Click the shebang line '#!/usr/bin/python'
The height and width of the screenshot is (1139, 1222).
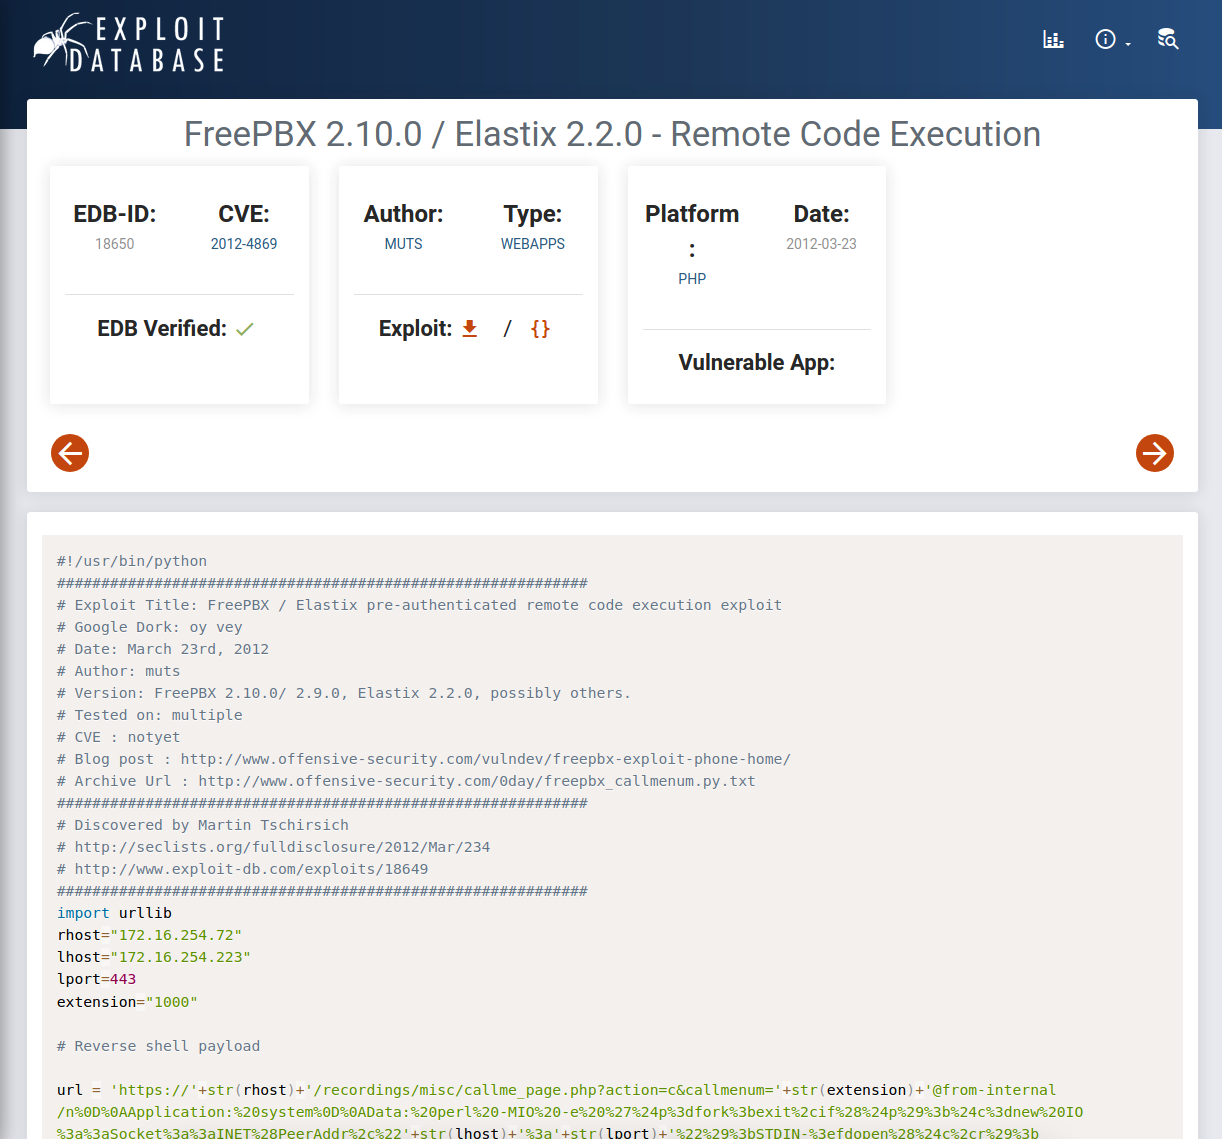[x=132, y=561]
